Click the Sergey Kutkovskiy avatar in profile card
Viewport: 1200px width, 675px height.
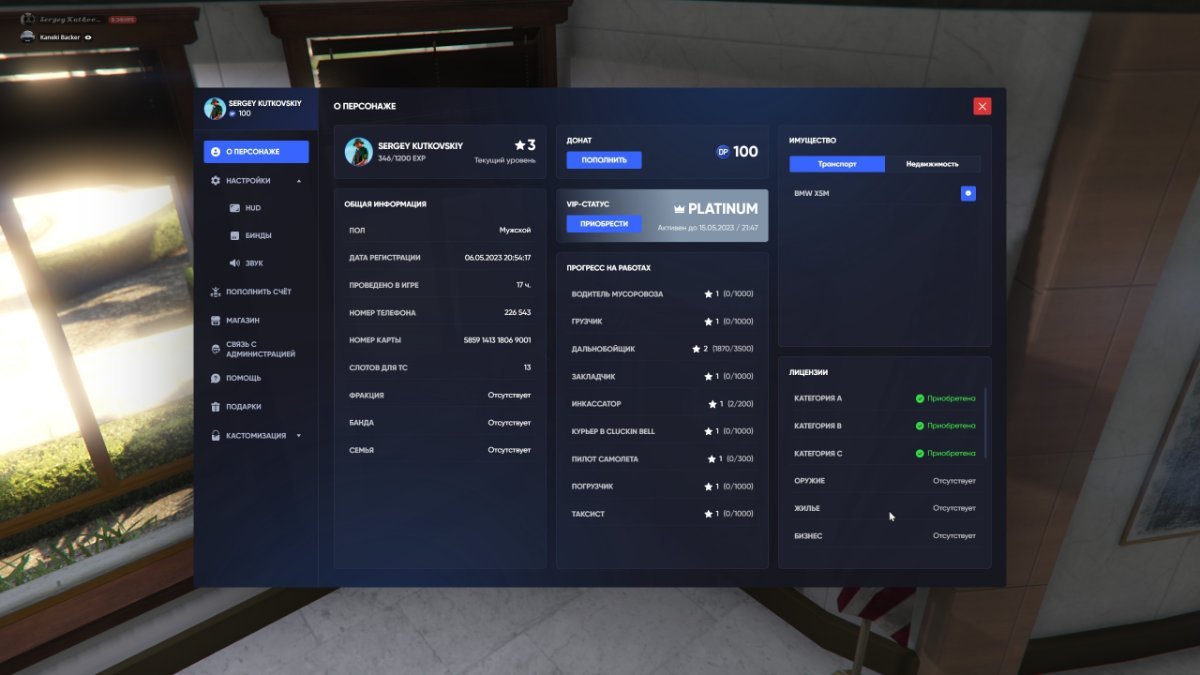(359, 152)
